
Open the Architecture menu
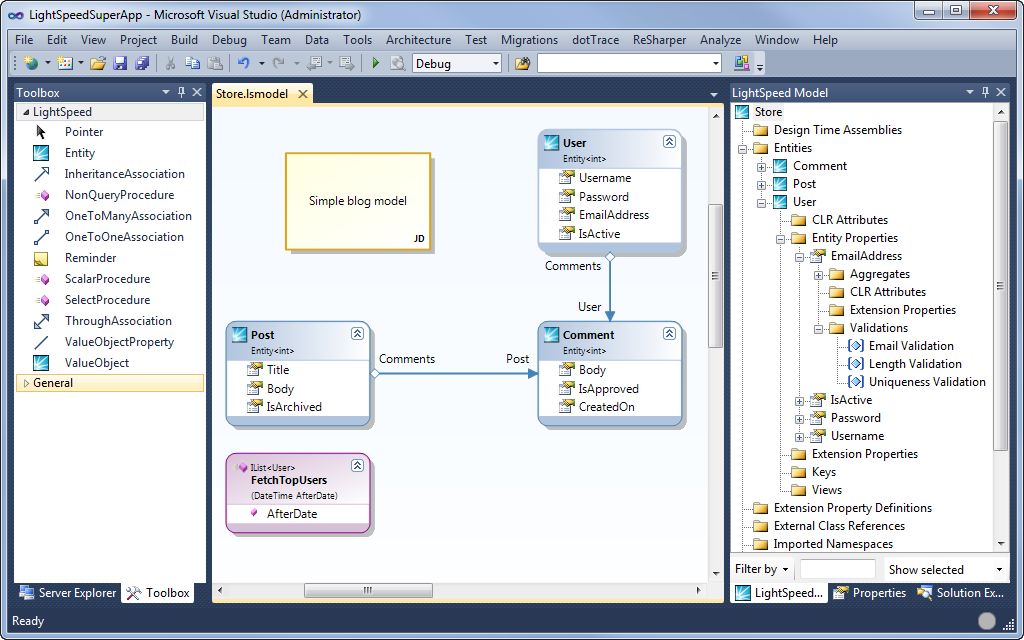(x=418, y=40)
